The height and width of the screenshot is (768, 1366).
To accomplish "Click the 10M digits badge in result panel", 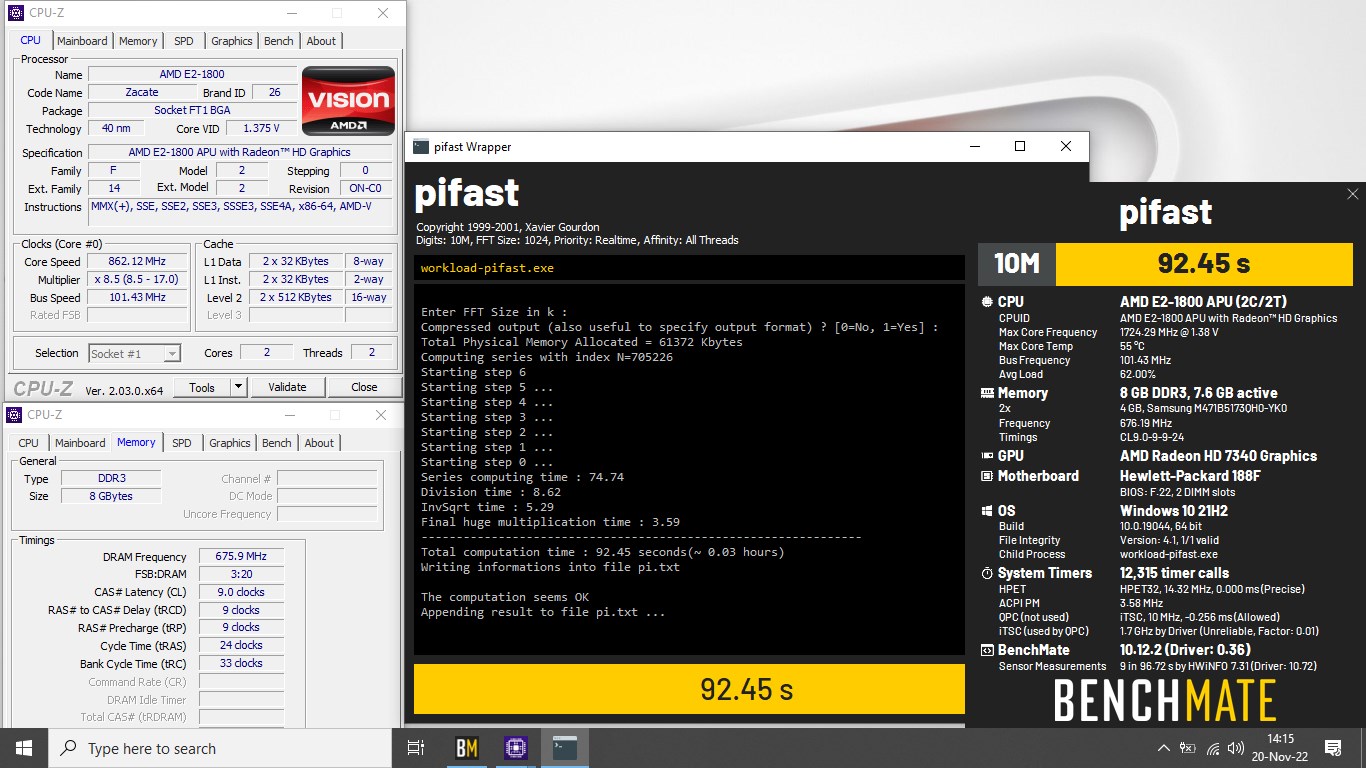I will tap(1017, 263).
